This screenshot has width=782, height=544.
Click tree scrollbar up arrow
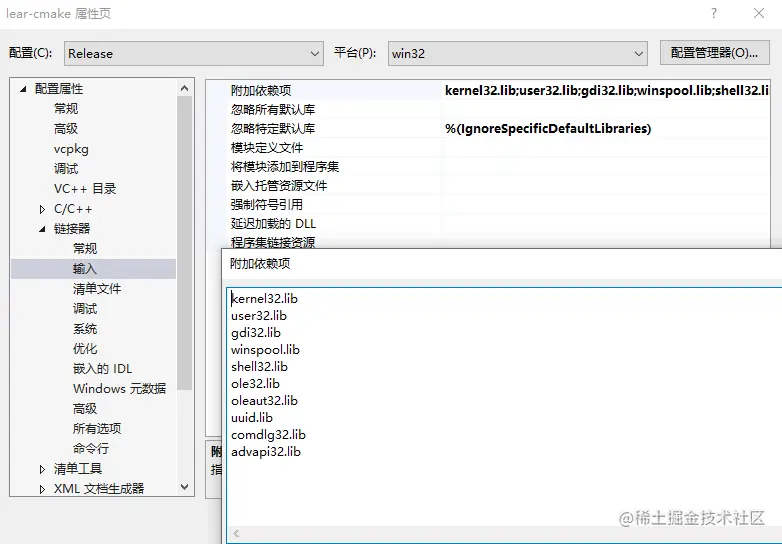click(185, 88)
